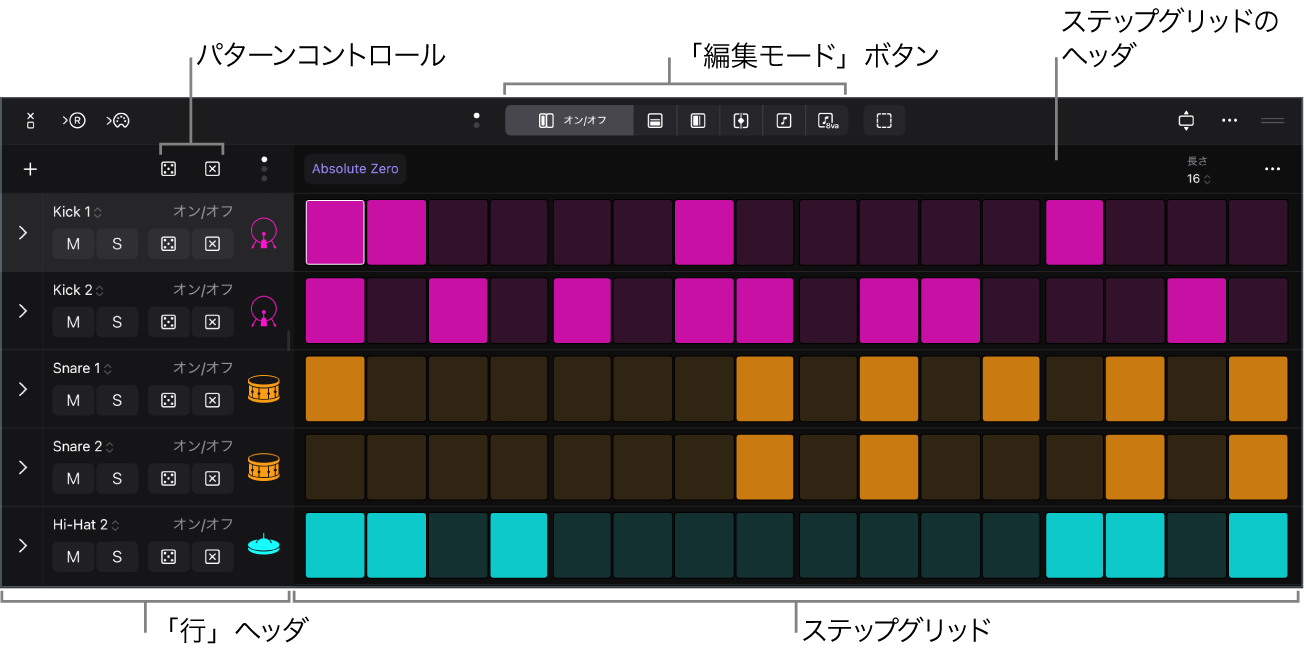Click the header randomize all rows dice icon
Viewport: 1306px width, 649px height.
tap(168, 169)
